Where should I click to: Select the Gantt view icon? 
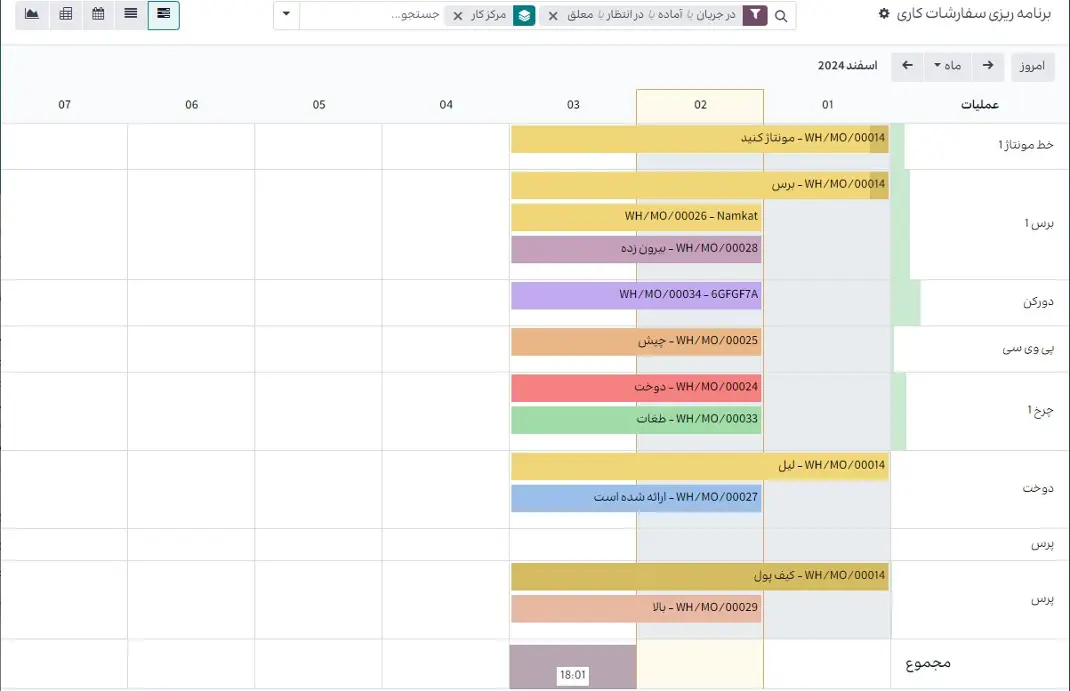(163, 15)
